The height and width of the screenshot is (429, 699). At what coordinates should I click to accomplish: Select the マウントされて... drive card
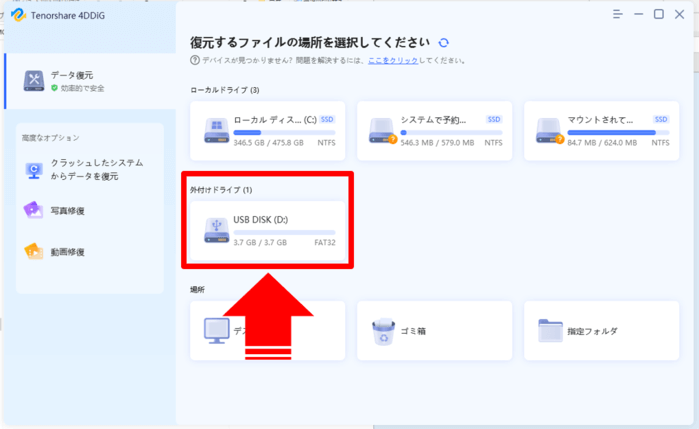point(601,131)
